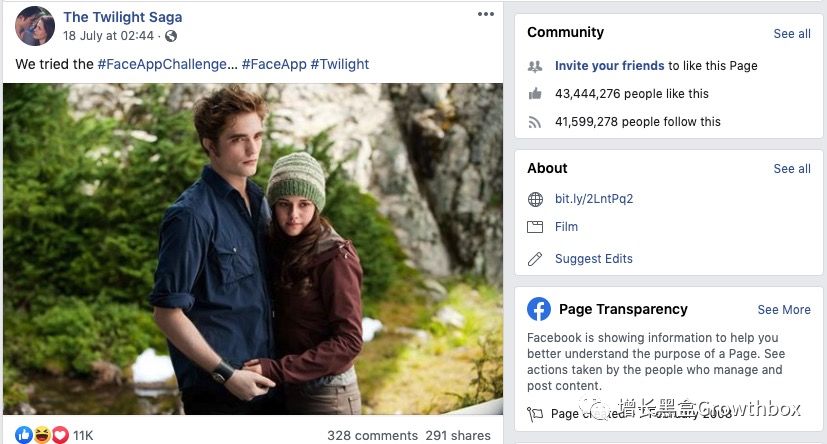This screenshot has height=444, width=827.
Task: Click See all in Community section
Action: [x=792, y=33]
